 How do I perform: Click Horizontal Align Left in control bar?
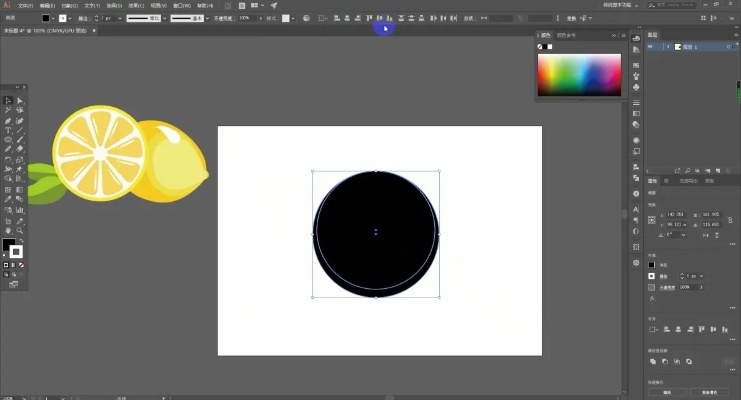[337, 18]
